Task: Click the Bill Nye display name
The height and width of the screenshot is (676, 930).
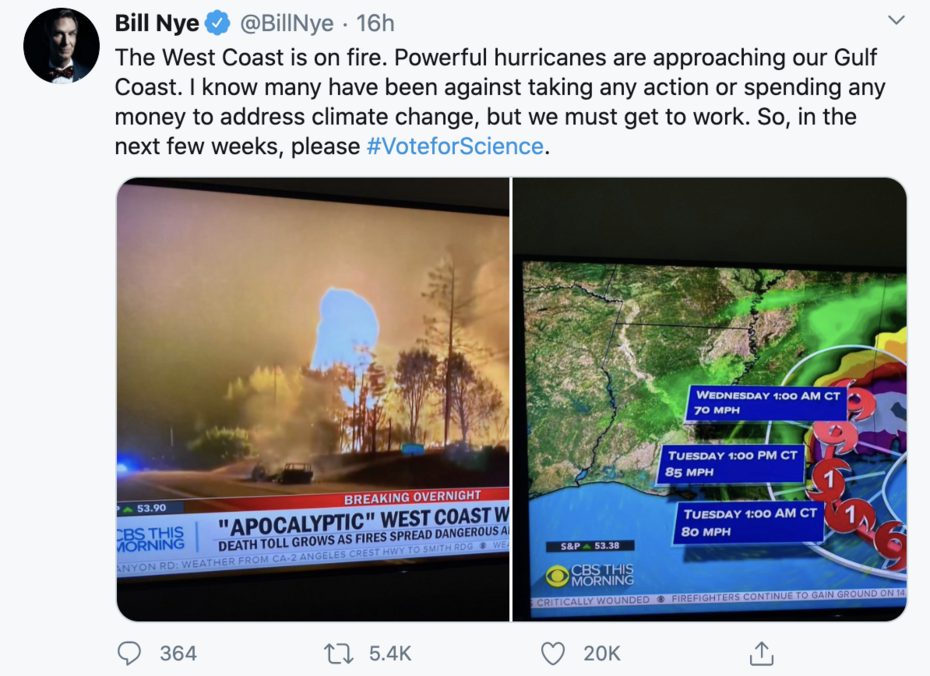Action: coord(157,22)
